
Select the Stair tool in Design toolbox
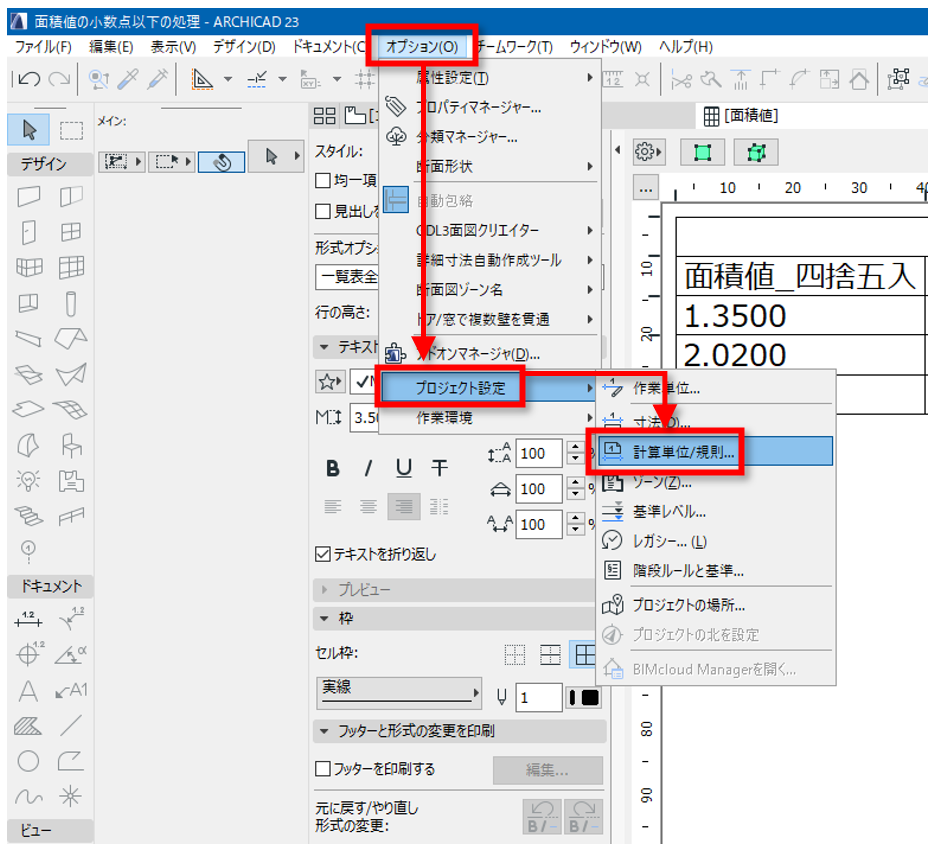[29, 516]
